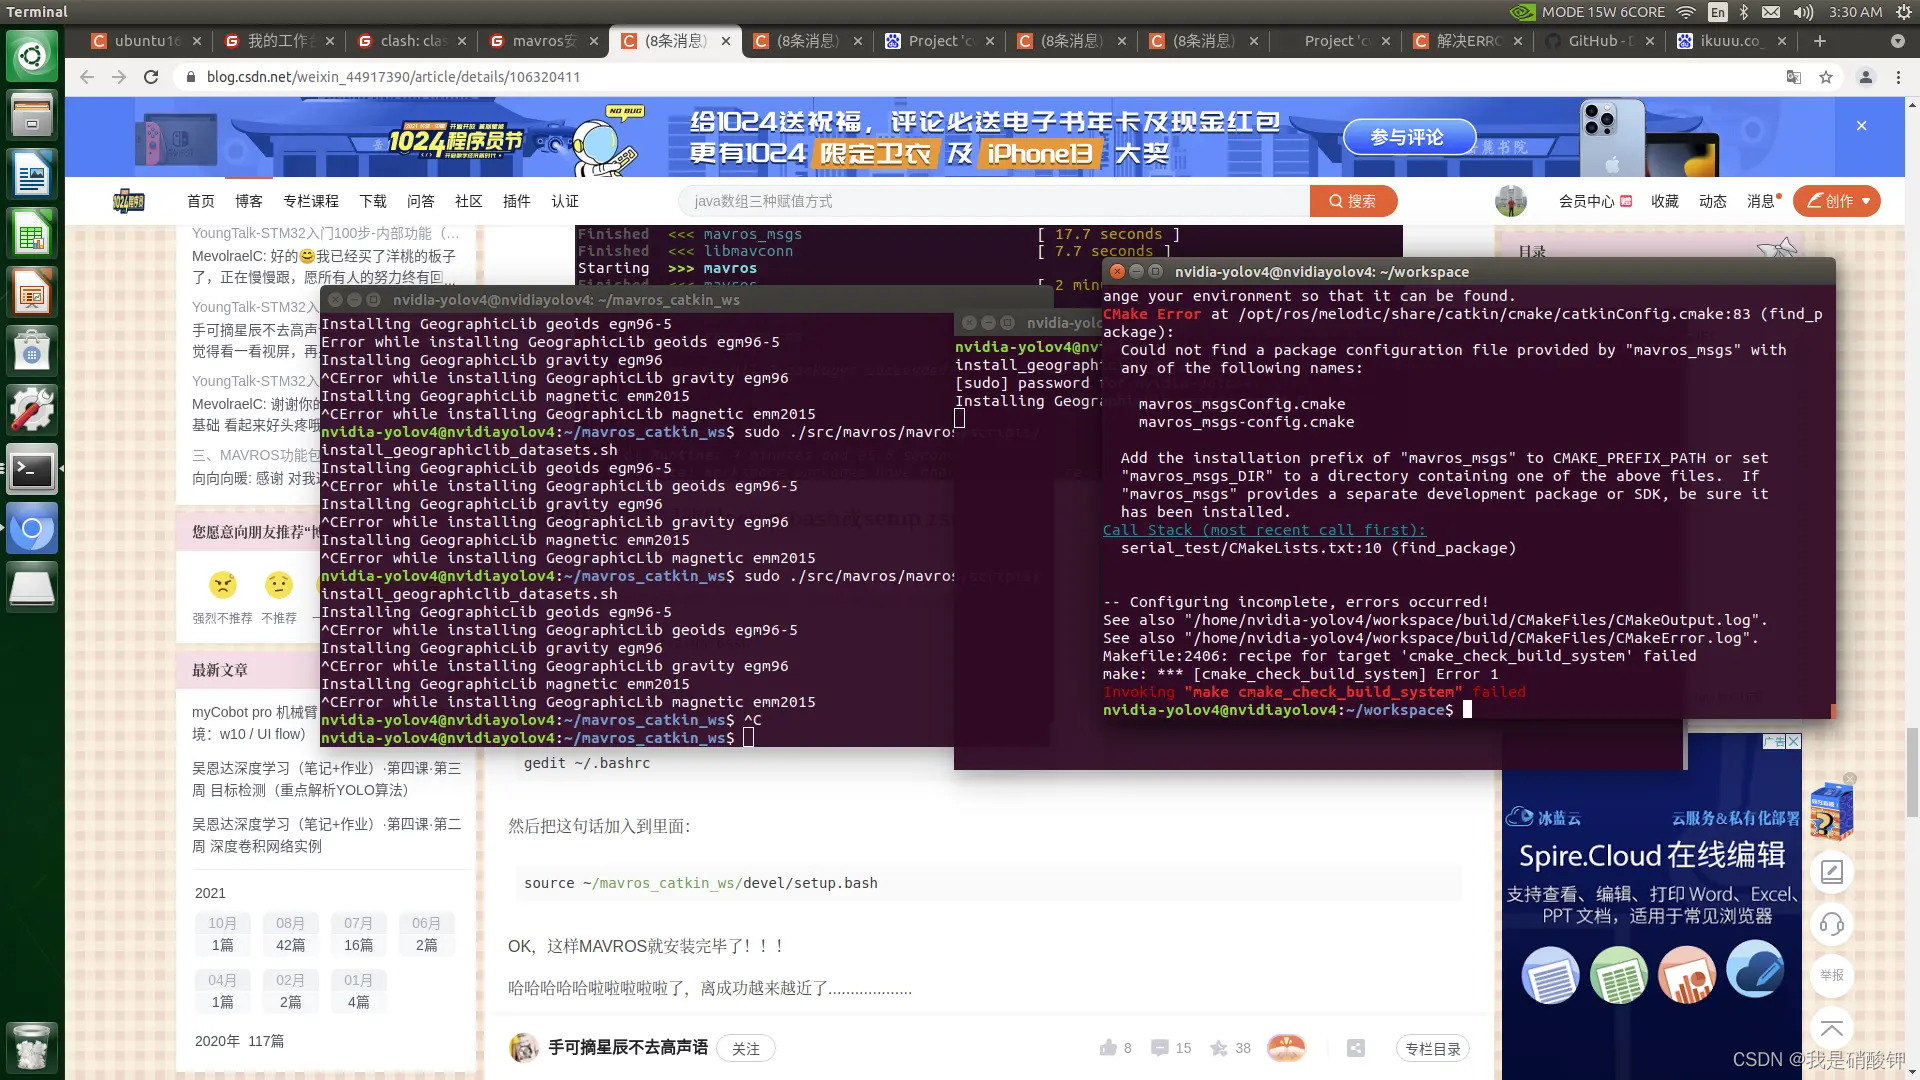Viewport: 1920px width, 1080px height.
Task: Switch to the mavros tab
Action: [542, 41]
